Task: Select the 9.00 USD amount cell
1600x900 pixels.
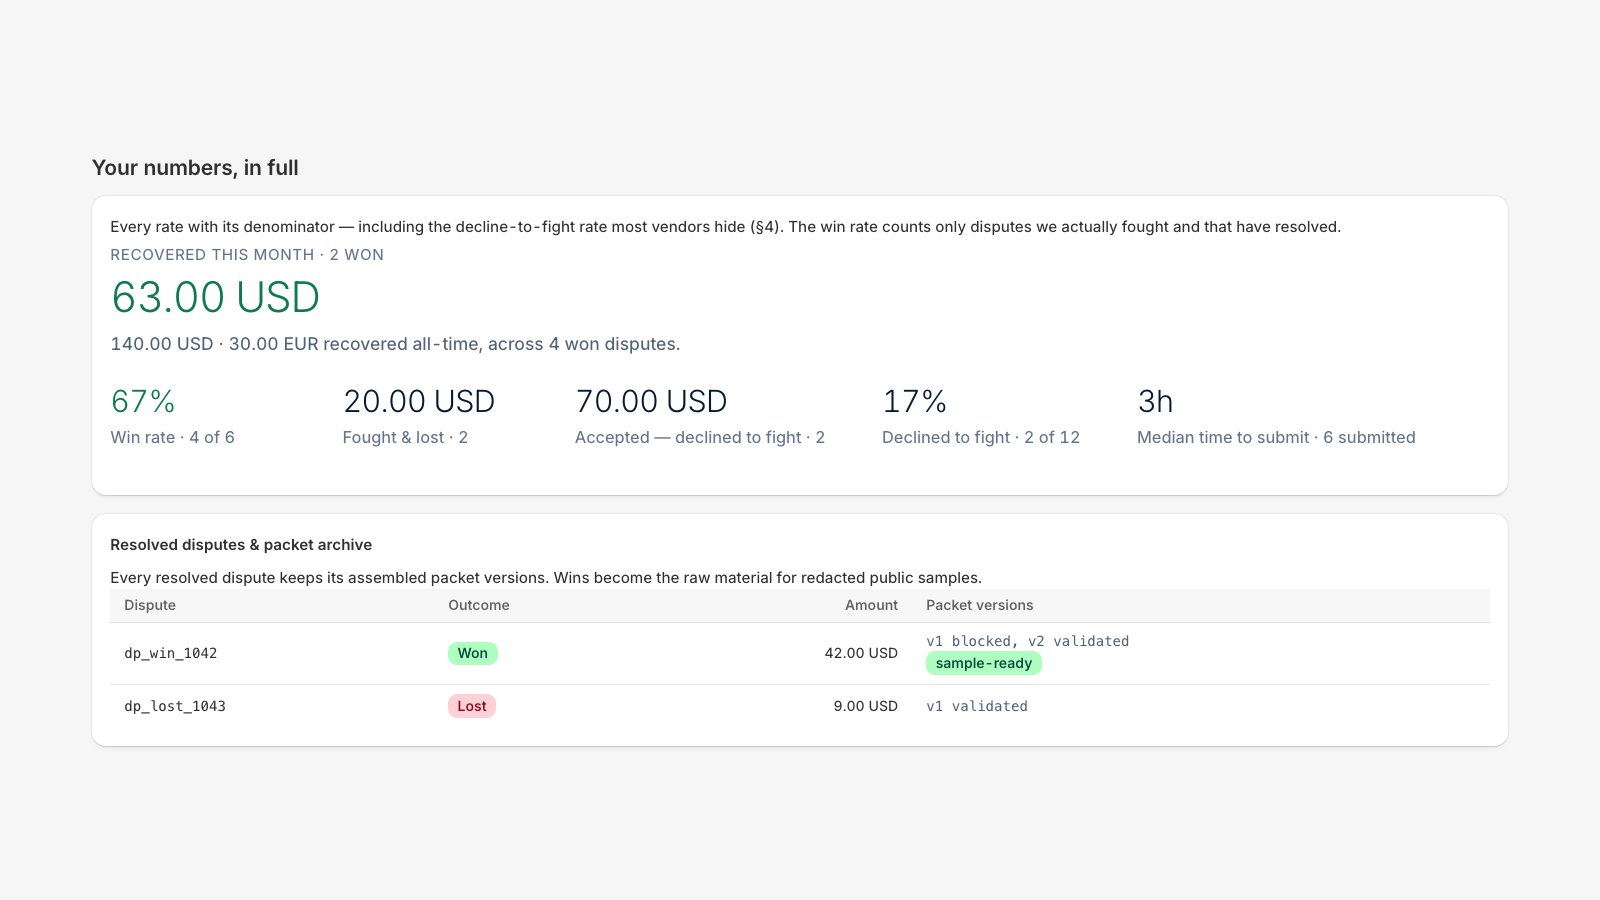Action: coord(866,706)
